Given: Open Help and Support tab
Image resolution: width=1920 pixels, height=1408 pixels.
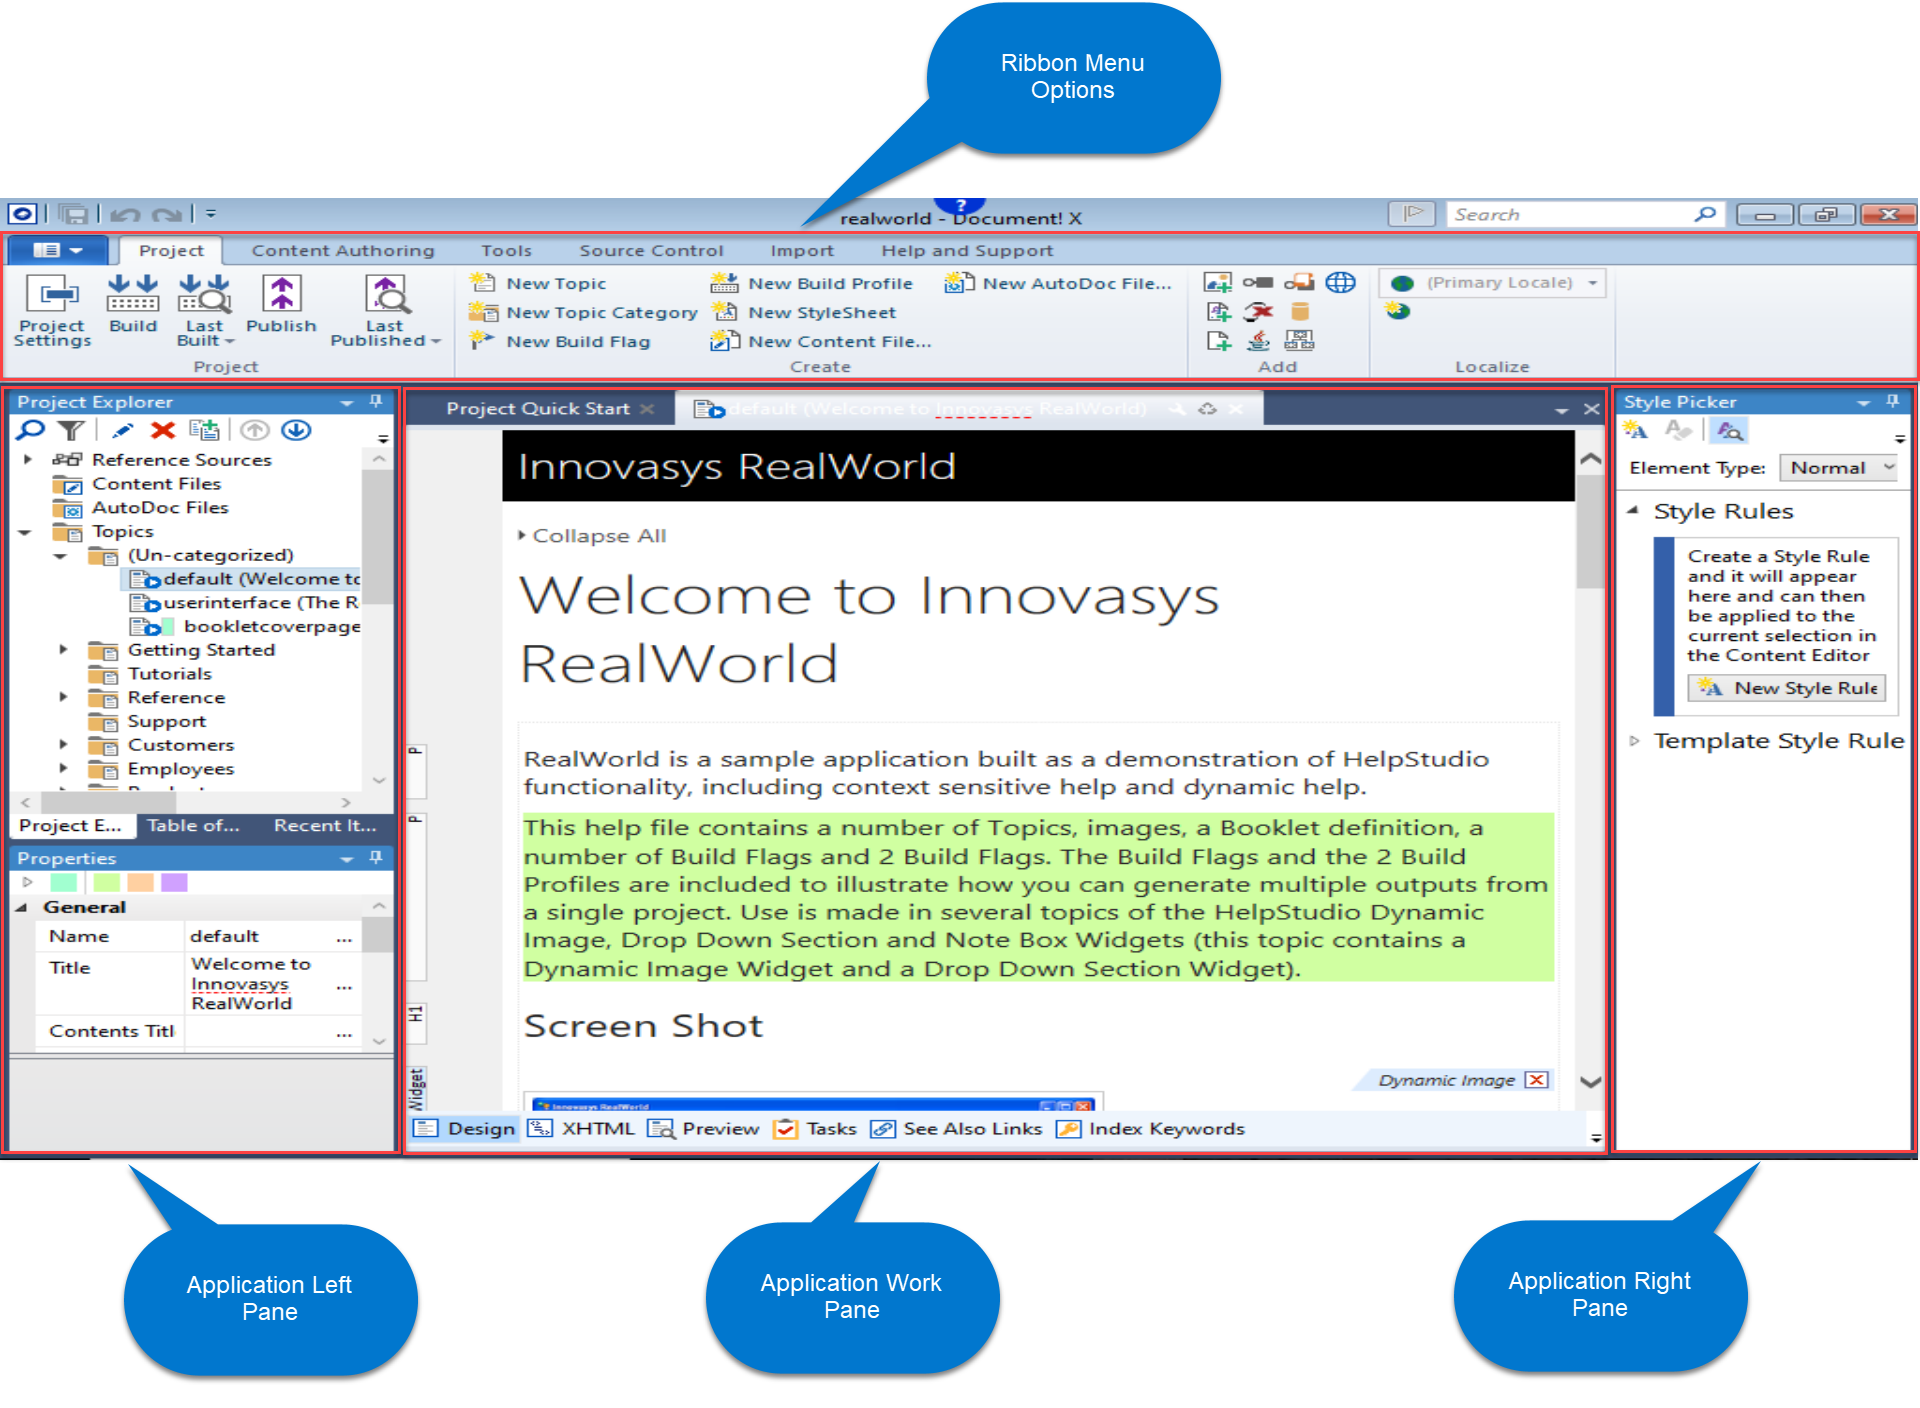Looking at the screenshot, I should click(x=967, y=250).
